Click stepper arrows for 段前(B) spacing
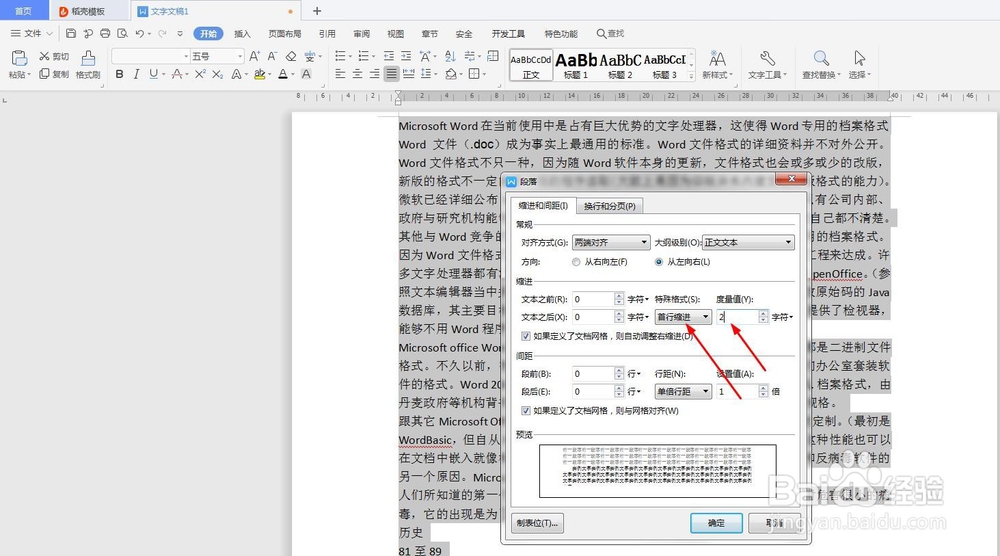The image size is (1000, 556). tap(619, 374)
